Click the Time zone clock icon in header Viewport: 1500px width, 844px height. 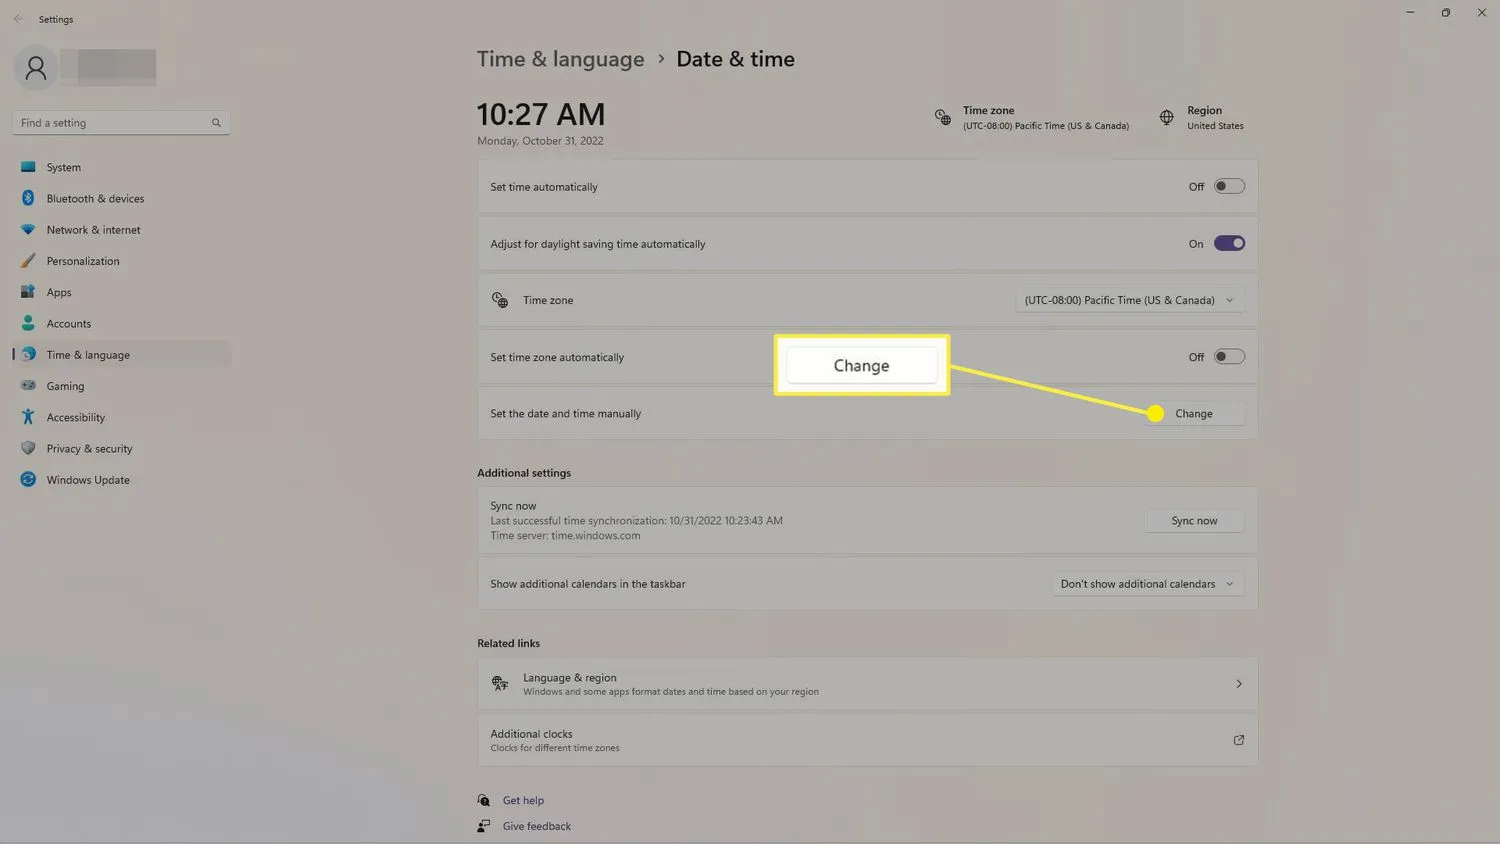[x=943, y=118]
